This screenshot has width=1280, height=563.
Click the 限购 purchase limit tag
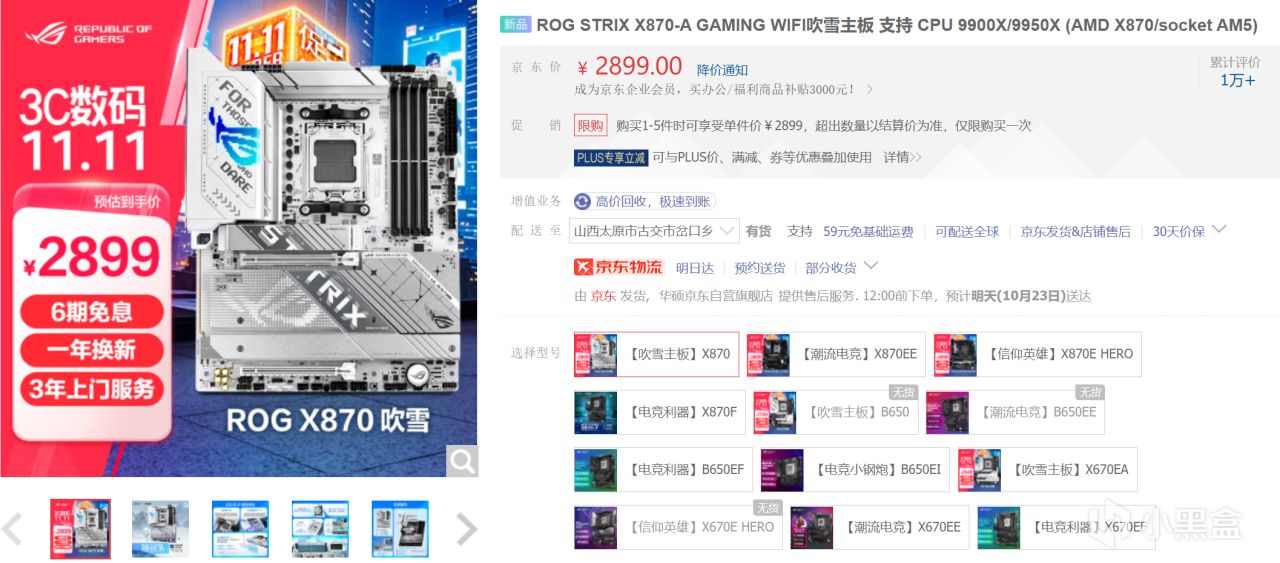tap(590, 126)
